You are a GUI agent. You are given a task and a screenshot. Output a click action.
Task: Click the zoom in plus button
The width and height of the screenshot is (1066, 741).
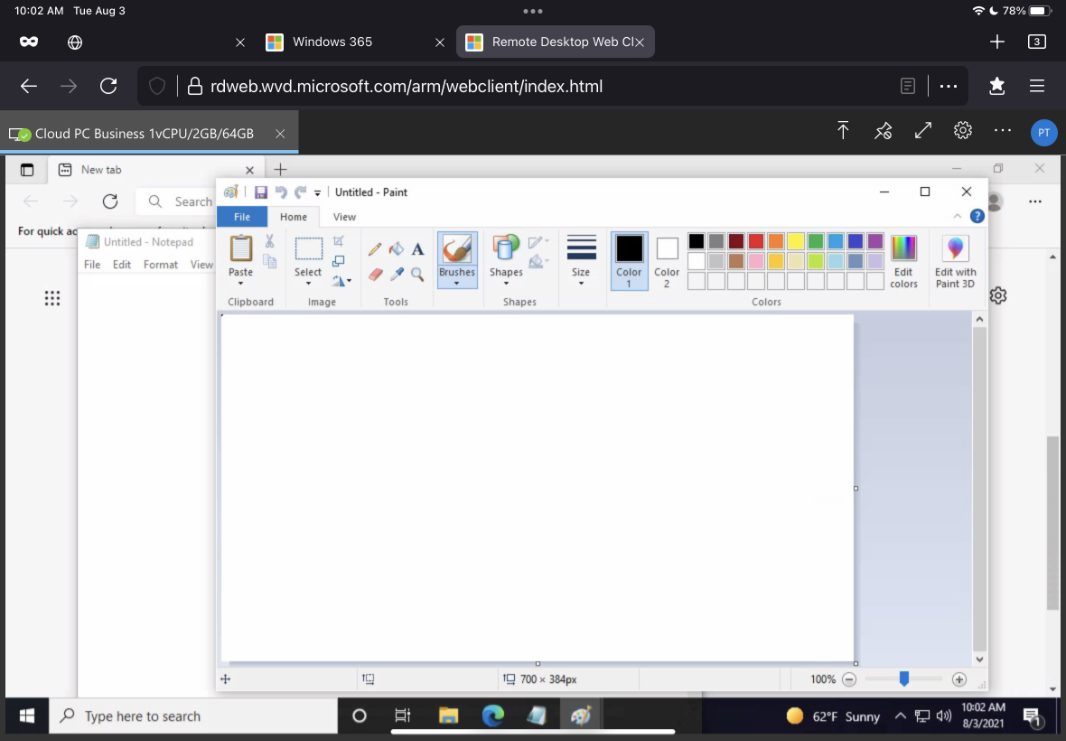click(959, 679)
